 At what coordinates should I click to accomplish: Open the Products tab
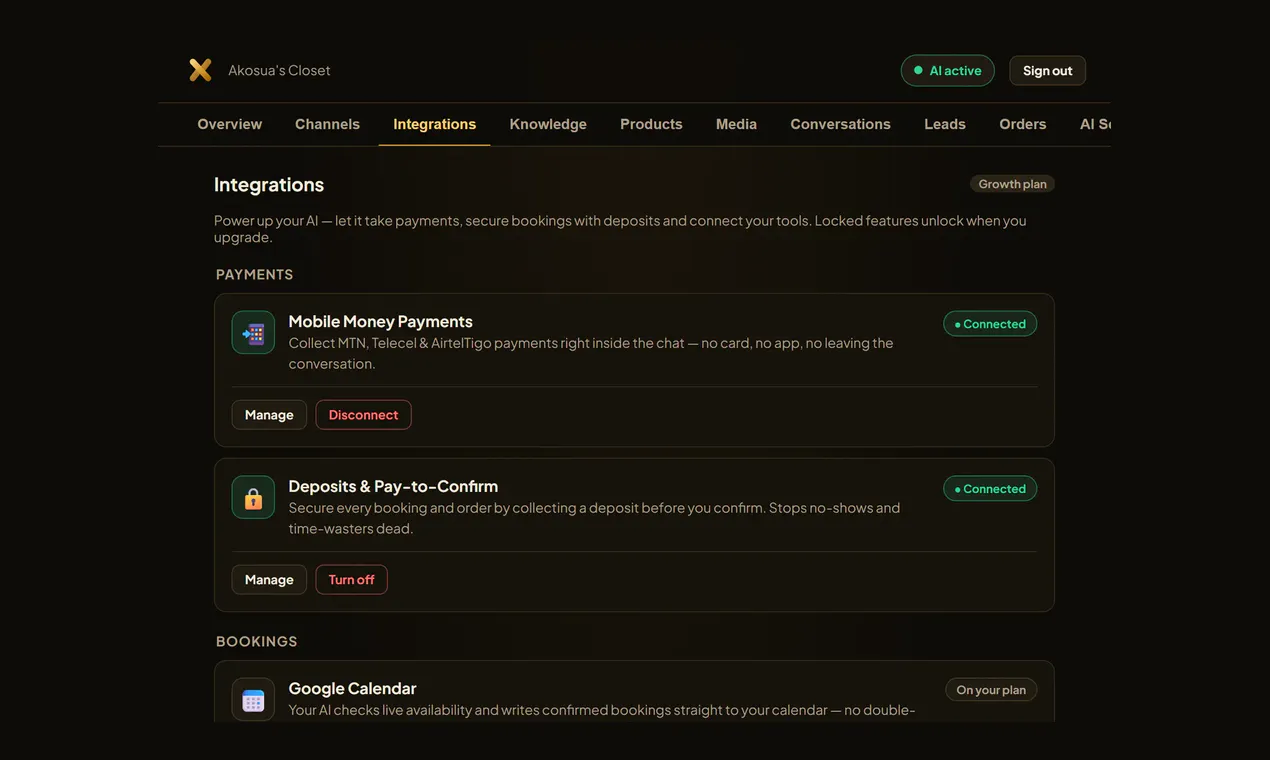(x=651, y=124)
